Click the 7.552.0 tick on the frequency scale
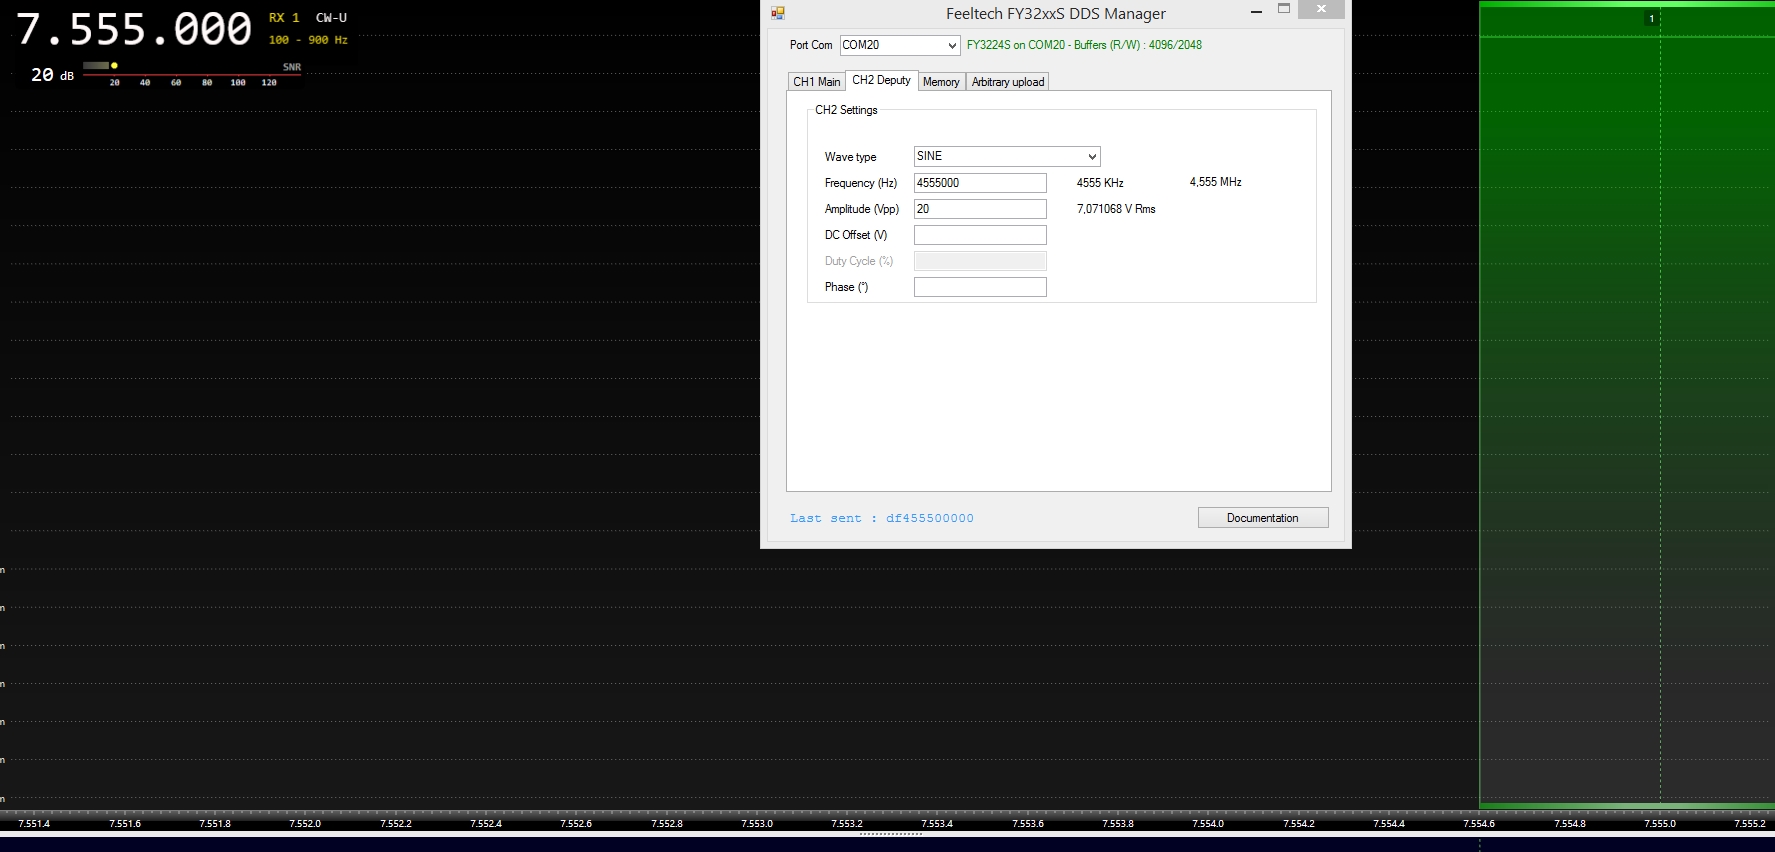The width and height of the screenshot is (1775, 852). (x=305, y=824)
